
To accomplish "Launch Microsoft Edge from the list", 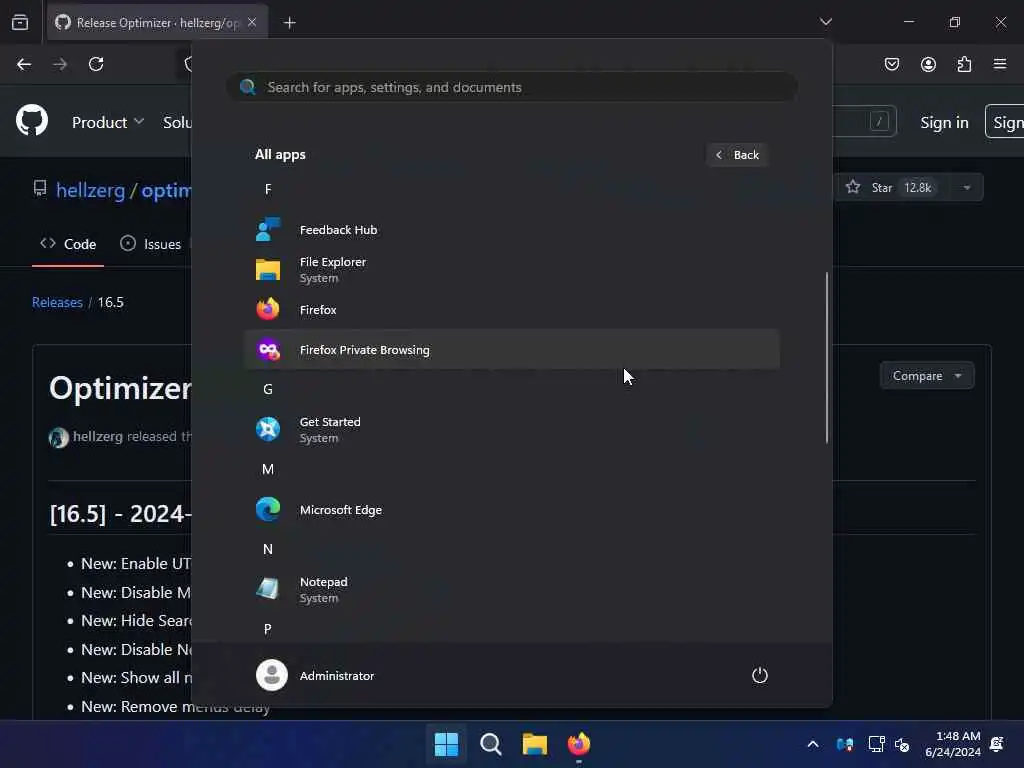I will pos(512,510).
